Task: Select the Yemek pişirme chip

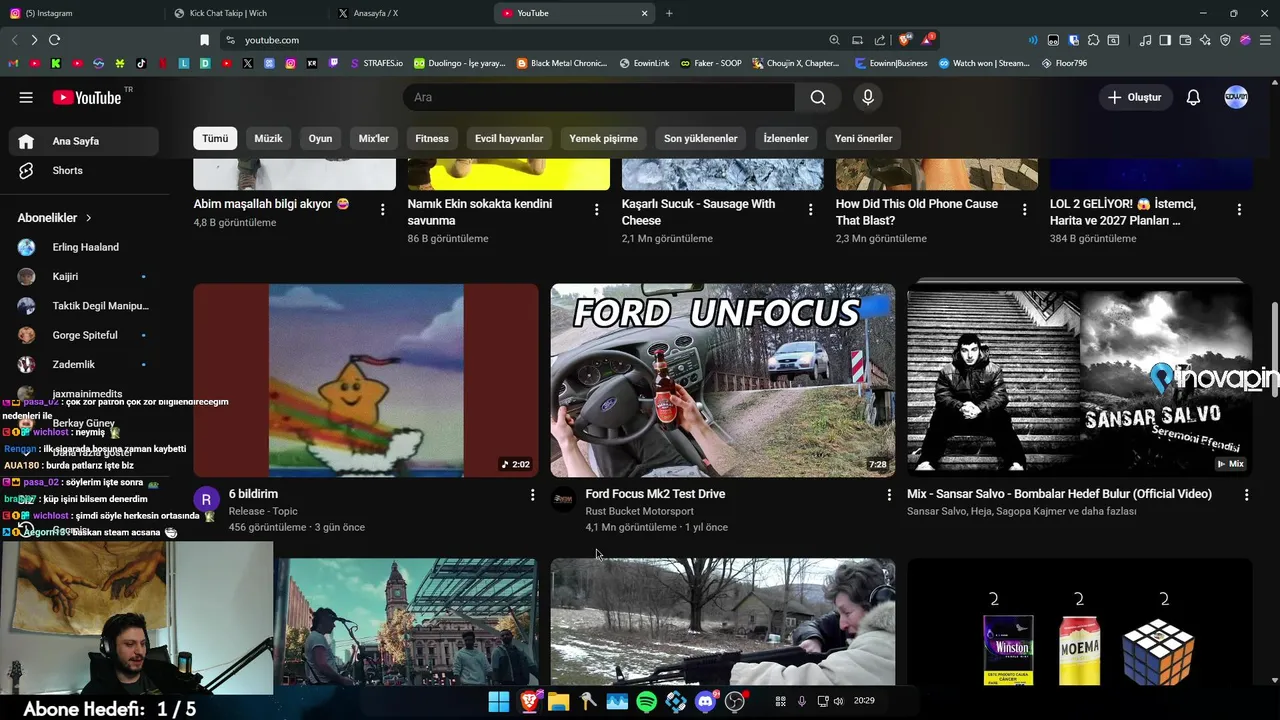Action: point(603,138)
